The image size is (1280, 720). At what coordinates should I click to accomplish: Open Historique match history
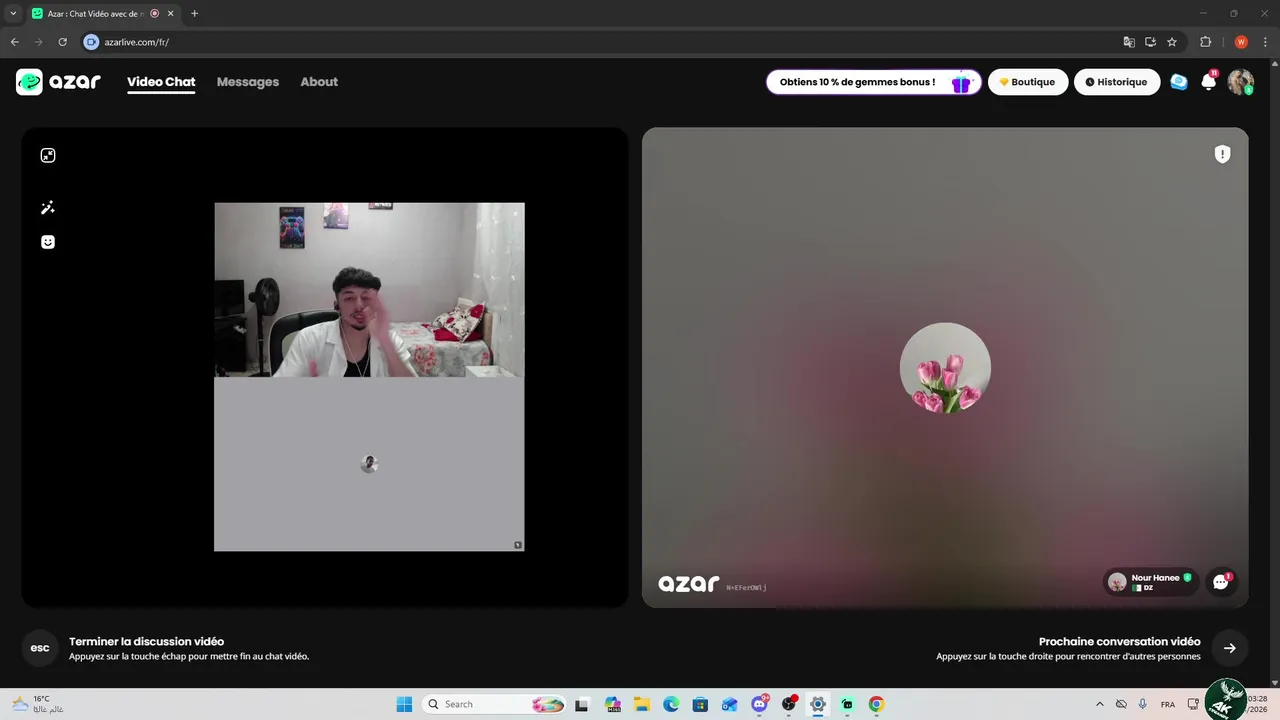click(x=1117, y=82)
